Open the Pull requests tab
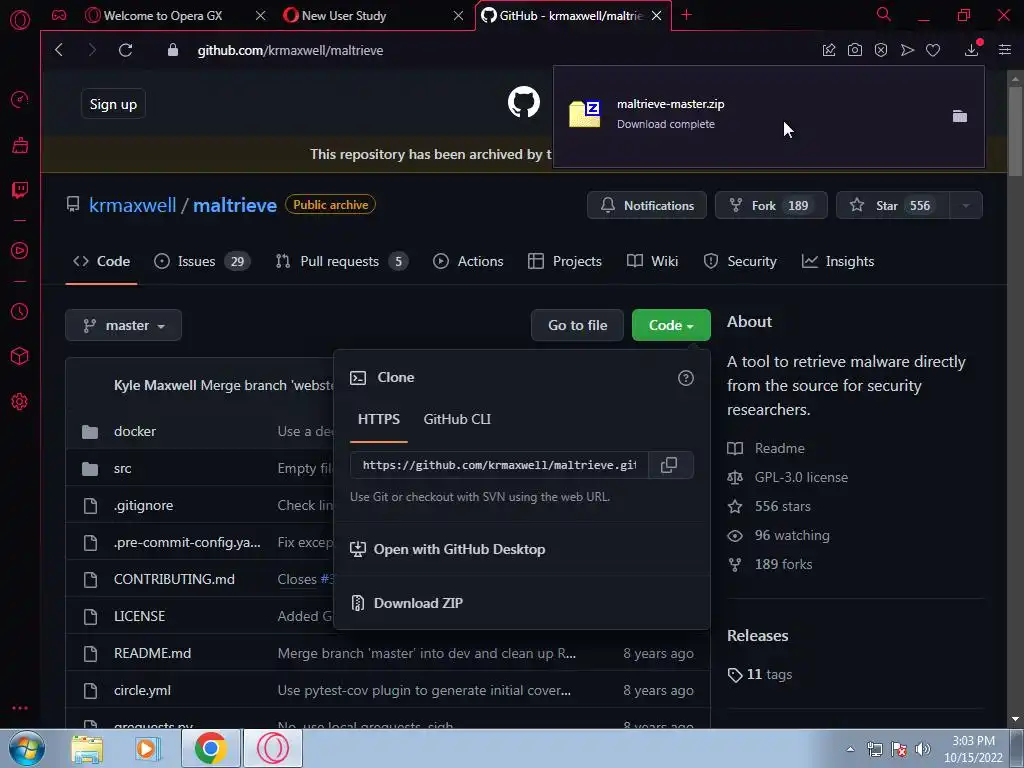Viewport: 1024px width, 768px height. 342,261
